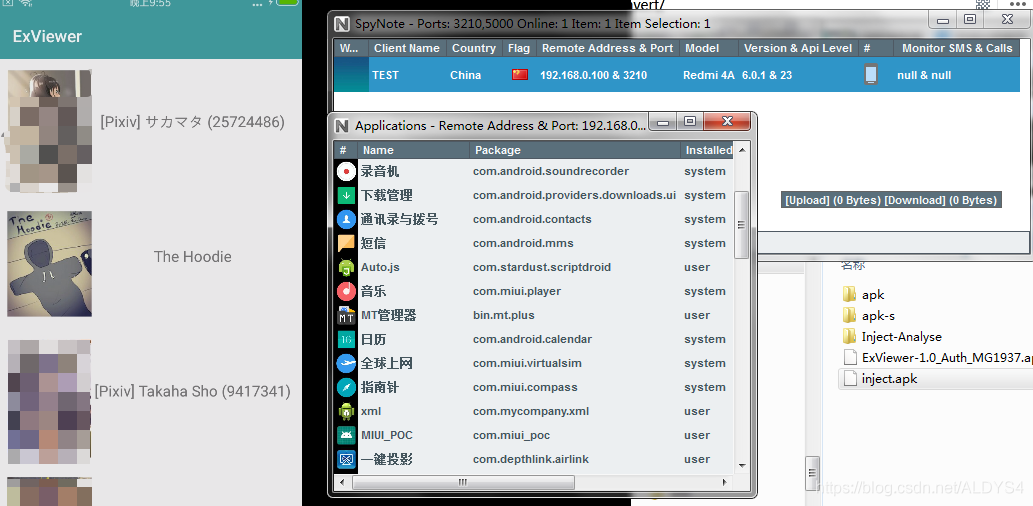Click the MIUI_POC app icon
Viewport: 1033px width, 506px height.
[x=346, y=436]
